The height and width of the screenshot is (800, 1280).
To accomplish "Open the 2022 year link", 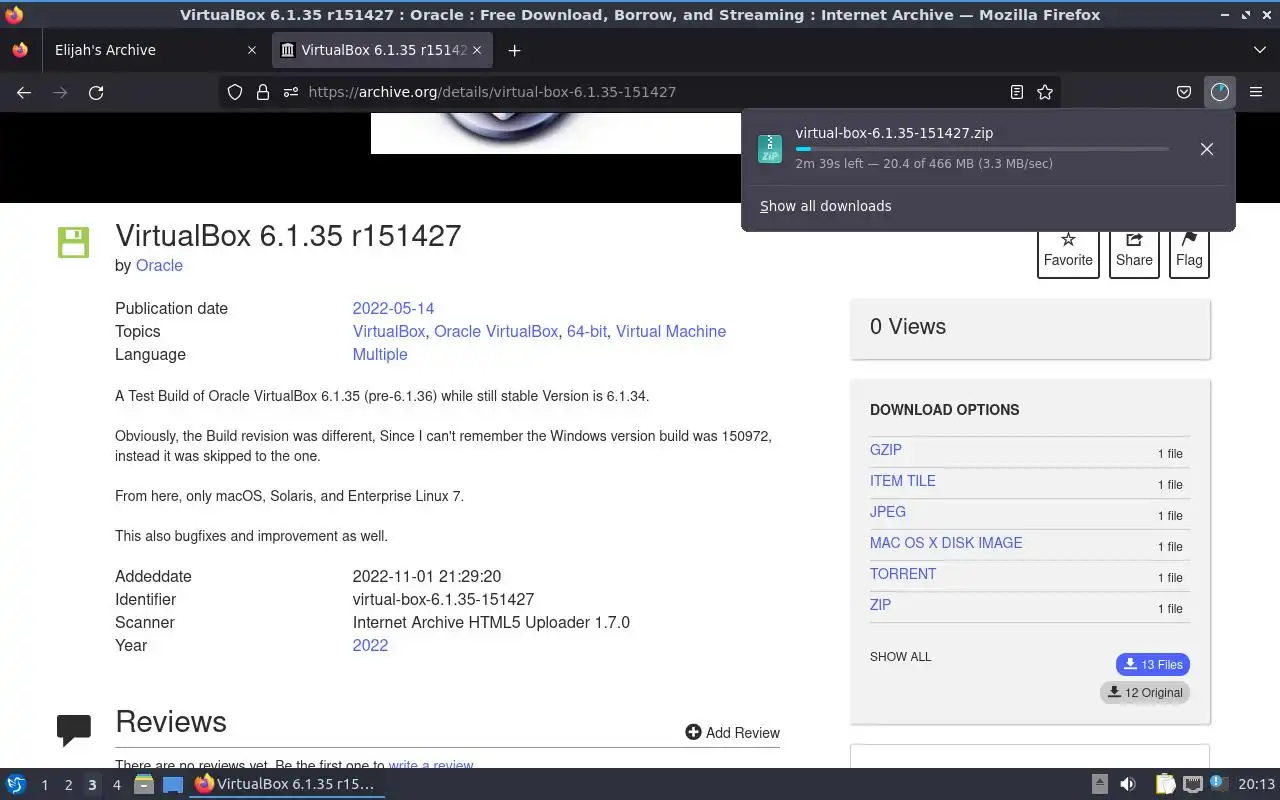I will tap(370, 645).
